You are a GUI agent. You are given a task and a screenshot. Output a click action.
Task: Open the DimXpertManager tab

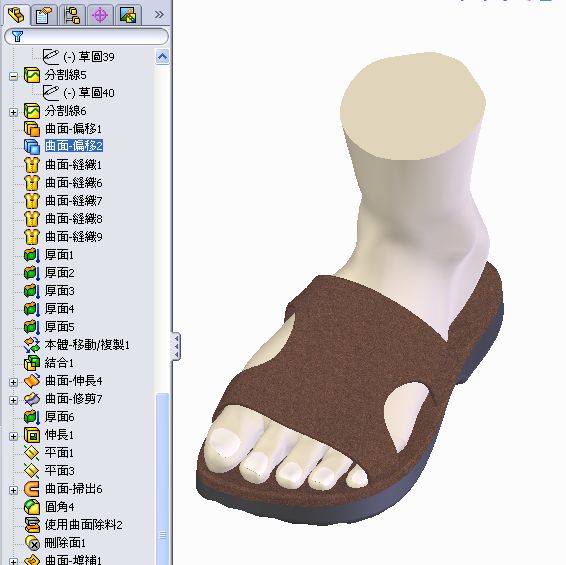click(100, 16)
